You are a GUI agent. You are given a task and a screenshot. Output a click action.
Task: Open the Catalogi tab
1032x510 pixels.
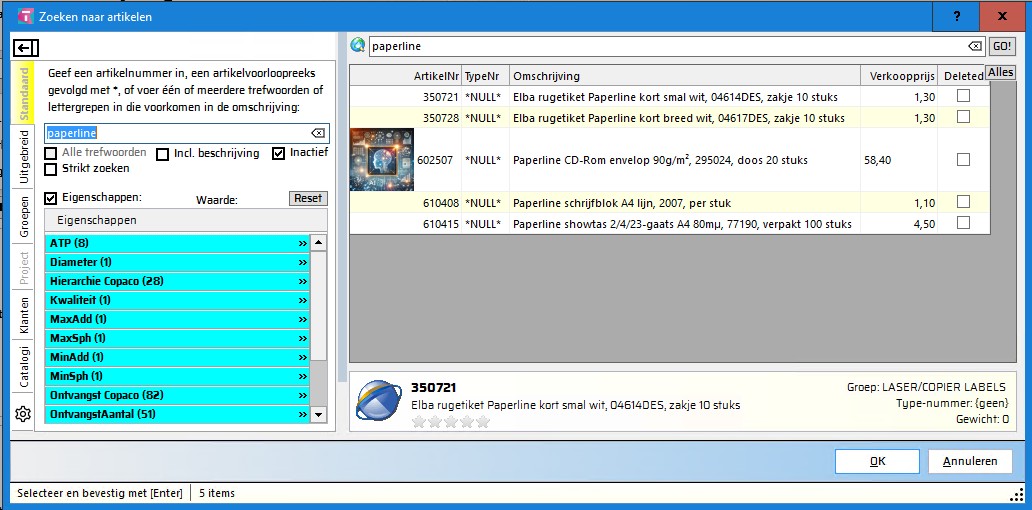click(24, 367)
